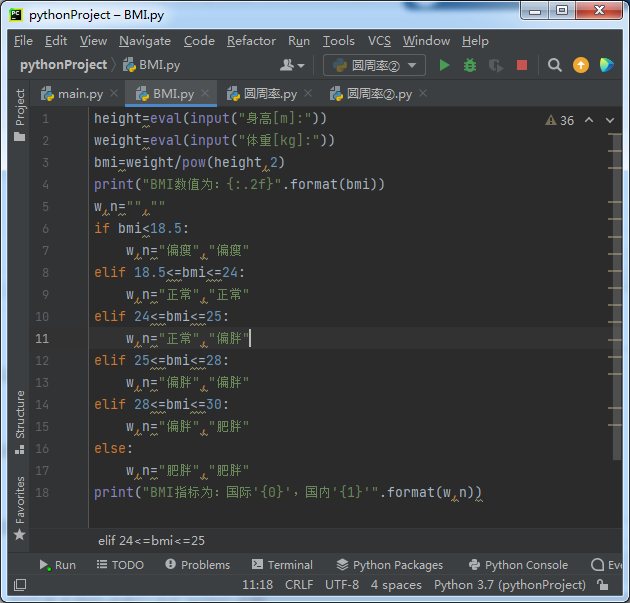The image size is (630, 603).
Task: Place cursor on bmi=weight/pow line 3
Action: (x=189, y=163)
